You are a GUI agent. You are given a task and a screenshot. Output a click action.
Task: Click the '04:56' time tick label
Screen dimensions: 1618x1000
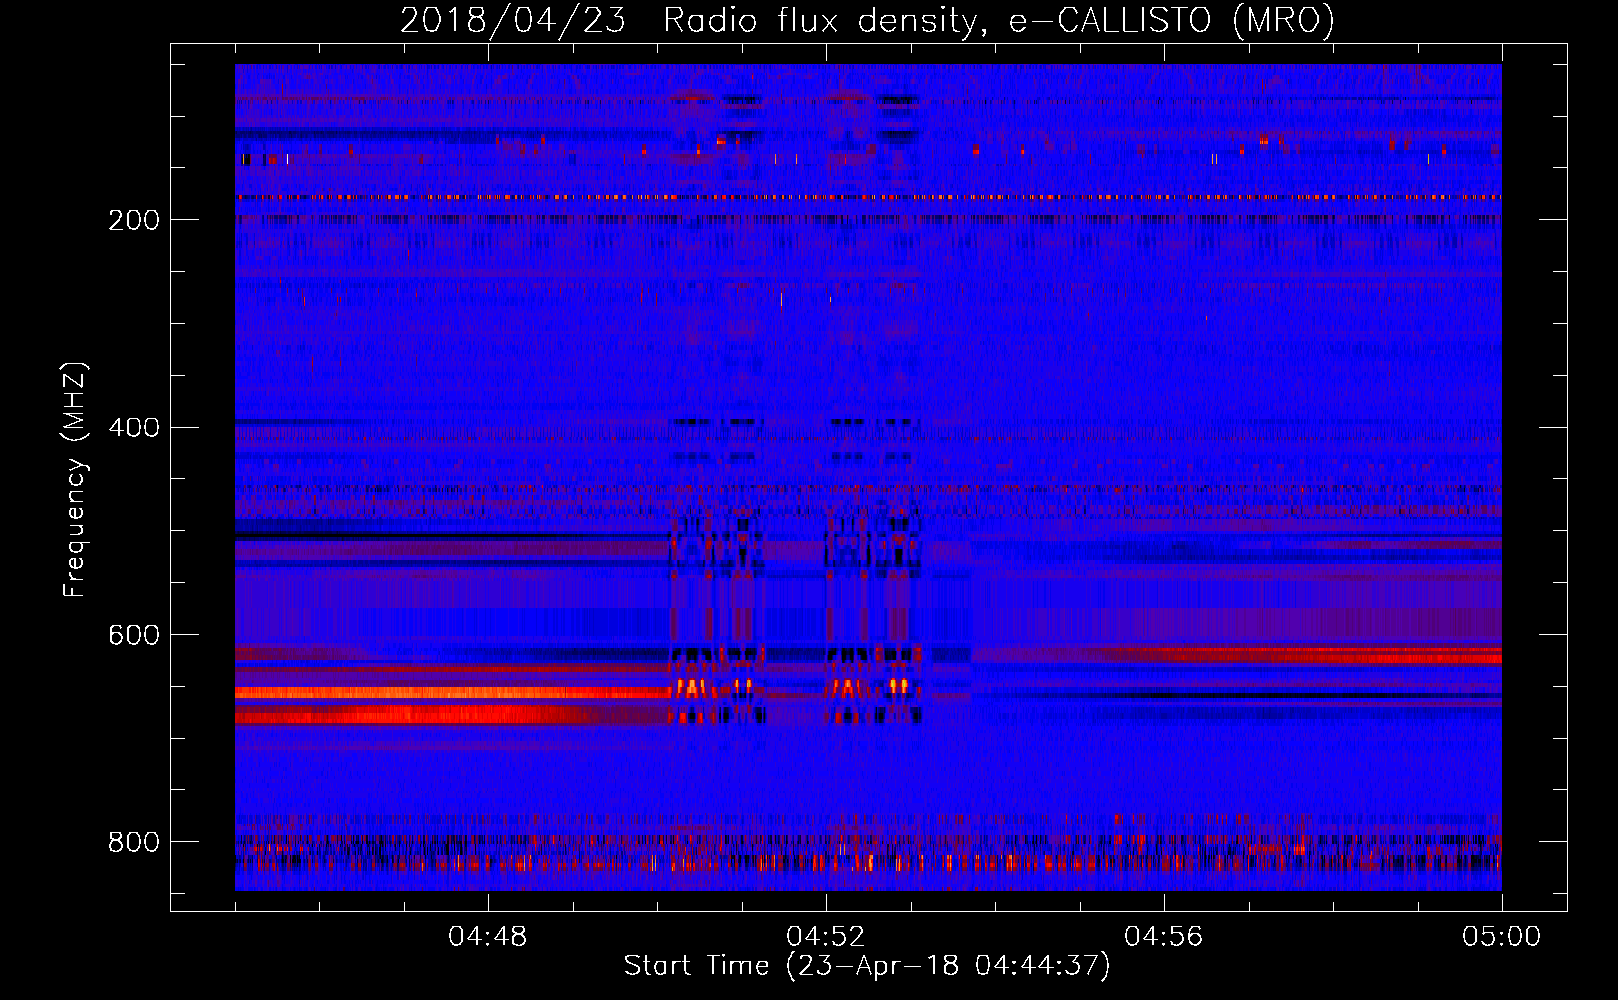click(x=1164, y=937)
